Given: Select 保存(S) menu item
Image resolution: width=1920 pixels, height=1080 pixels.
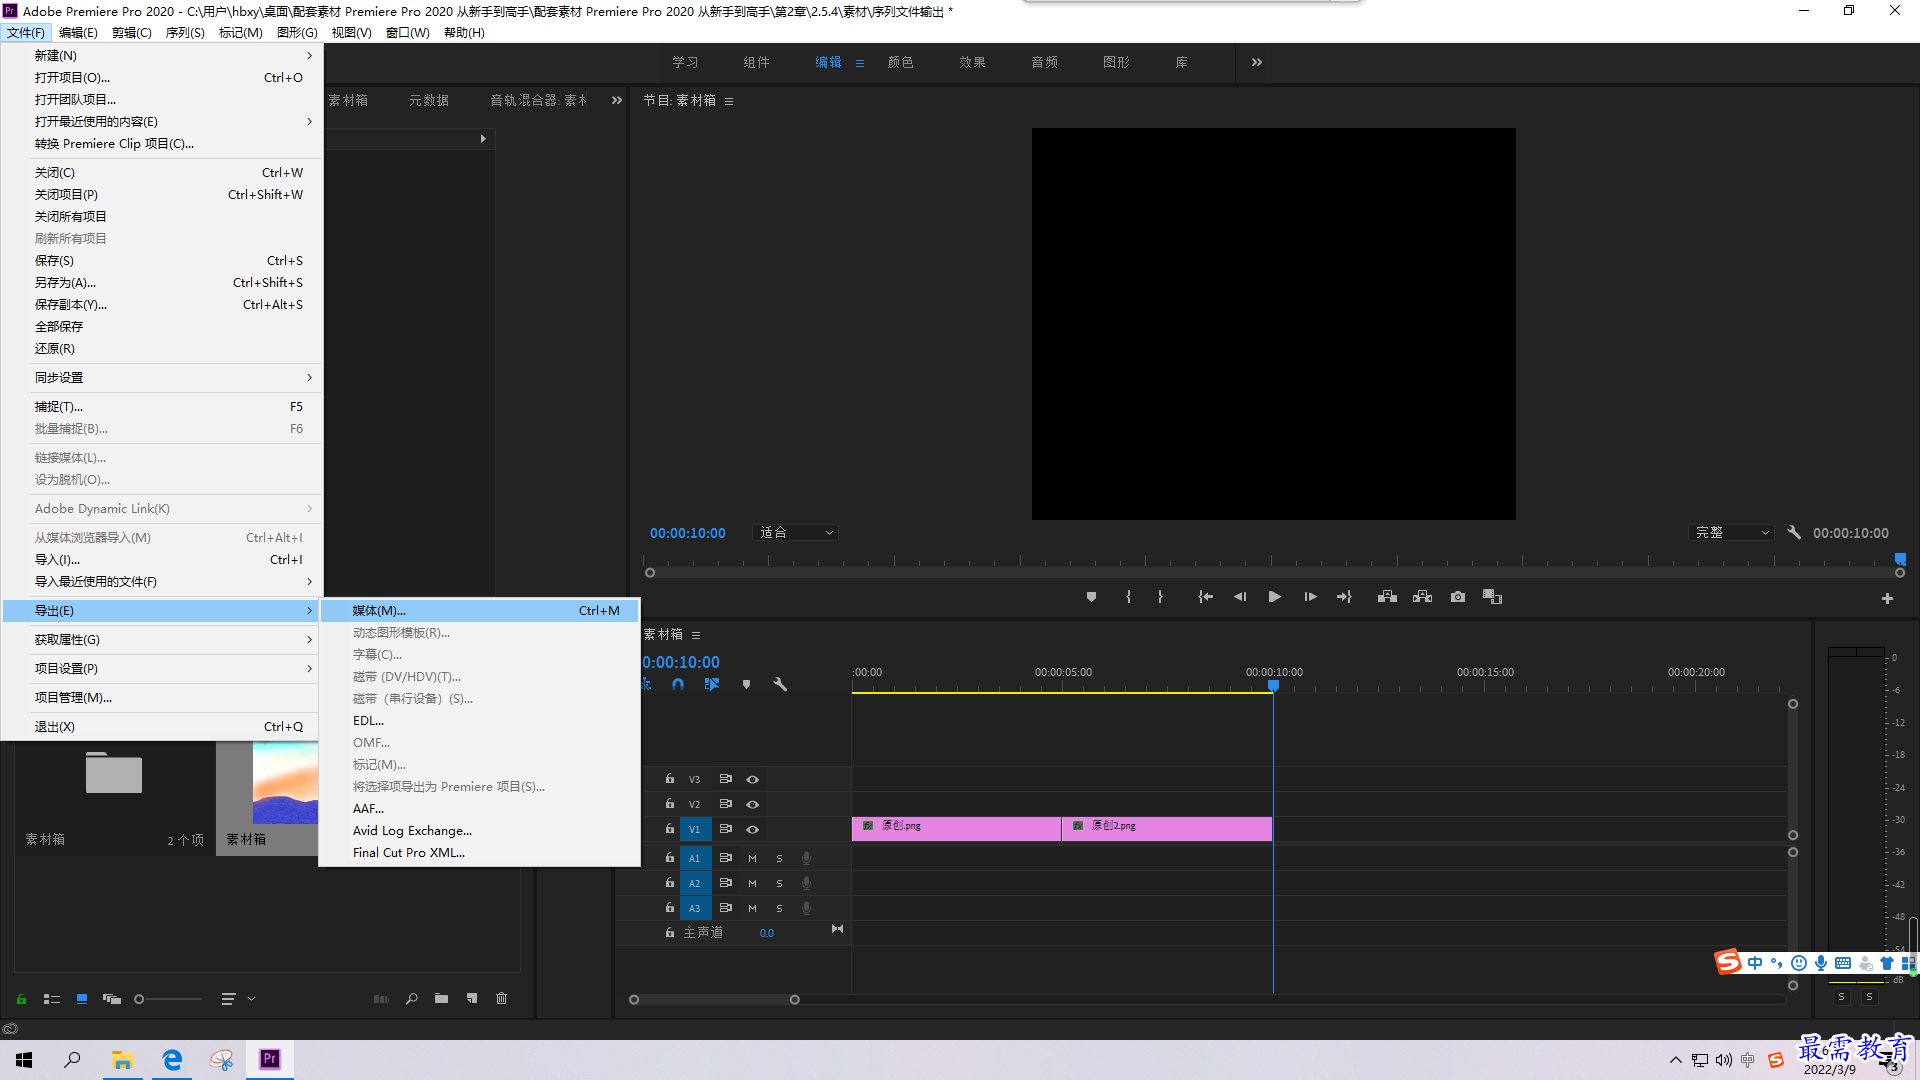Looking at the screenshot, I should coord(162,260).
